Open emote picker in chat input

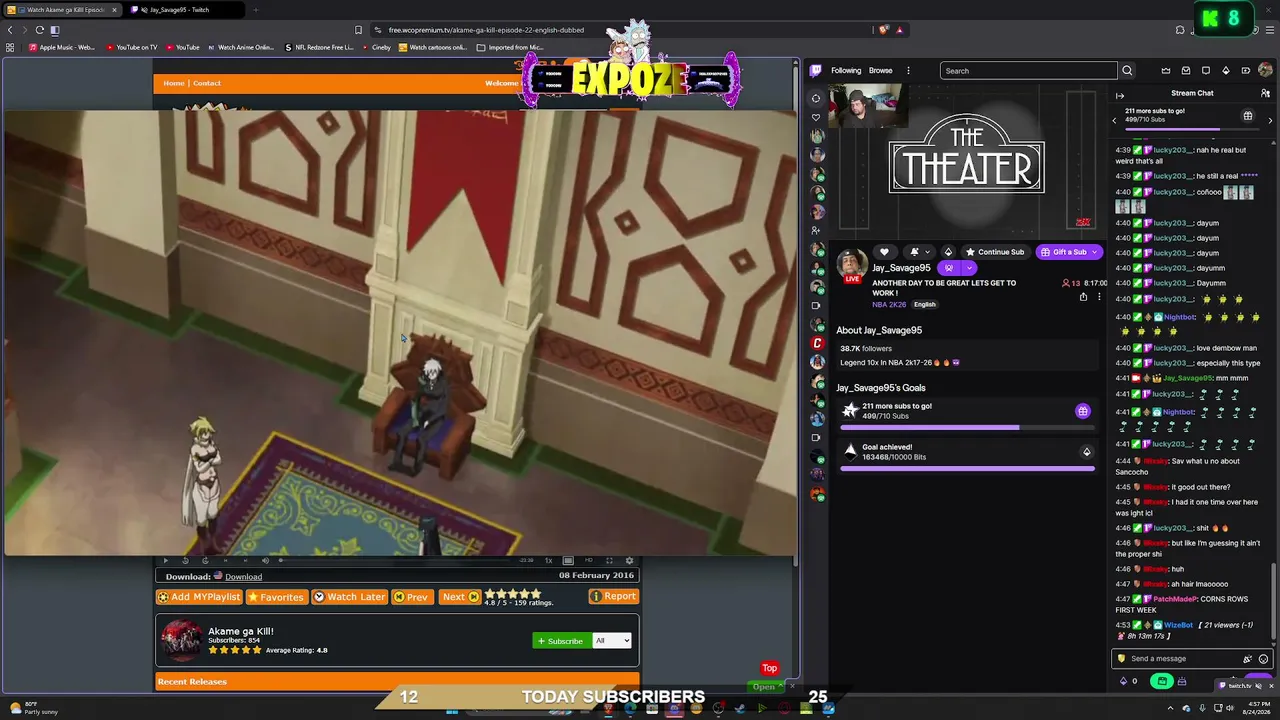tap(1263, 659)
